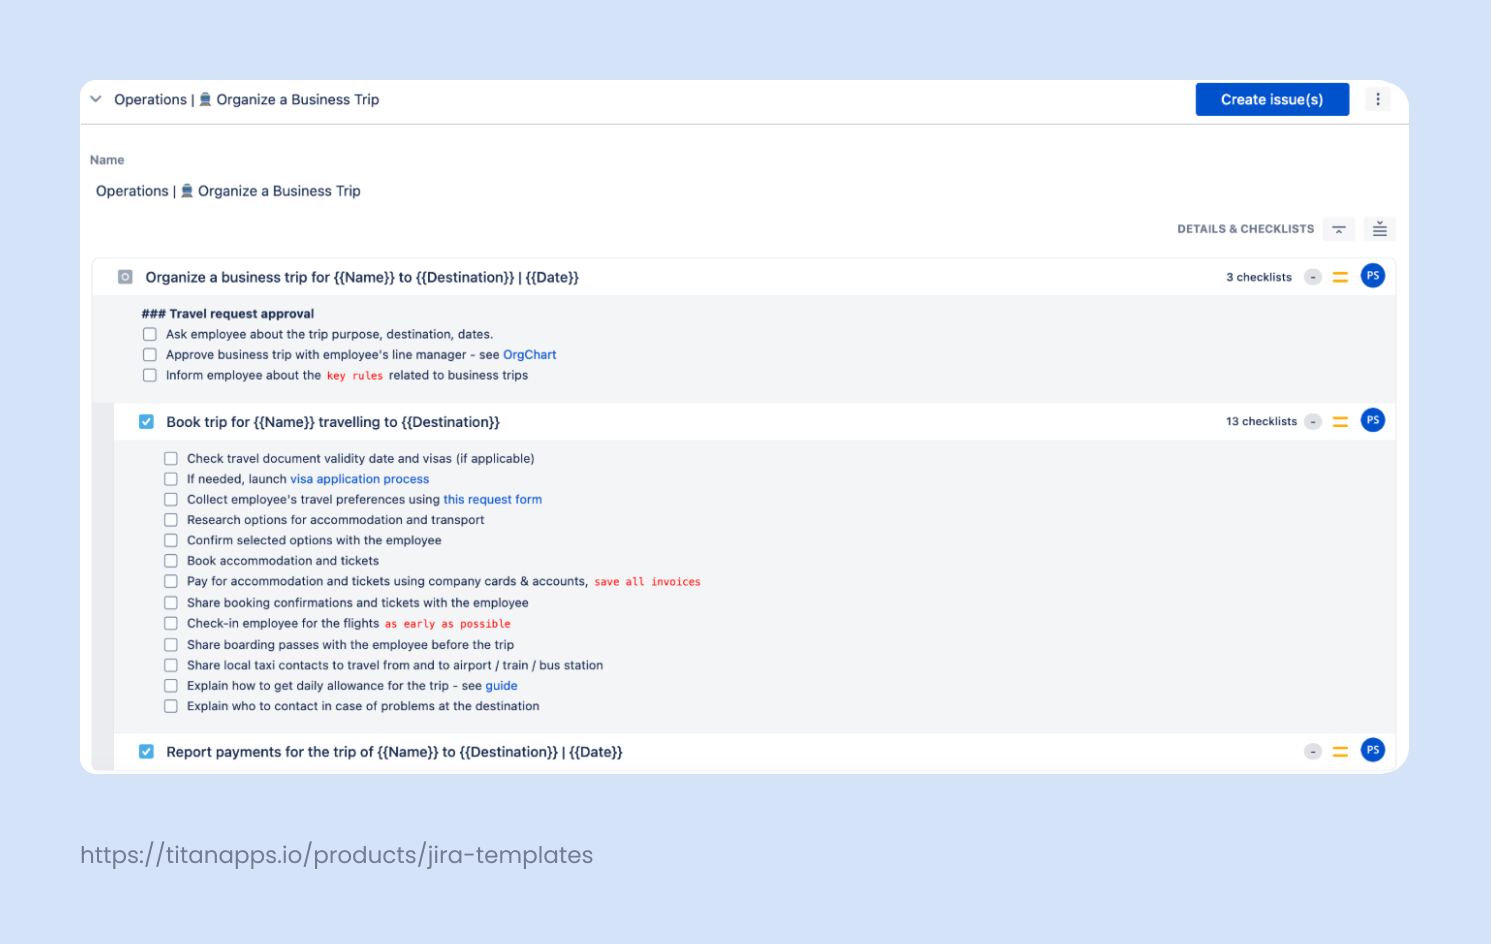Open the orange medium-priority icon on the first issue
The height and width of the screenshot is (944, 1491).
[1340, 276]
